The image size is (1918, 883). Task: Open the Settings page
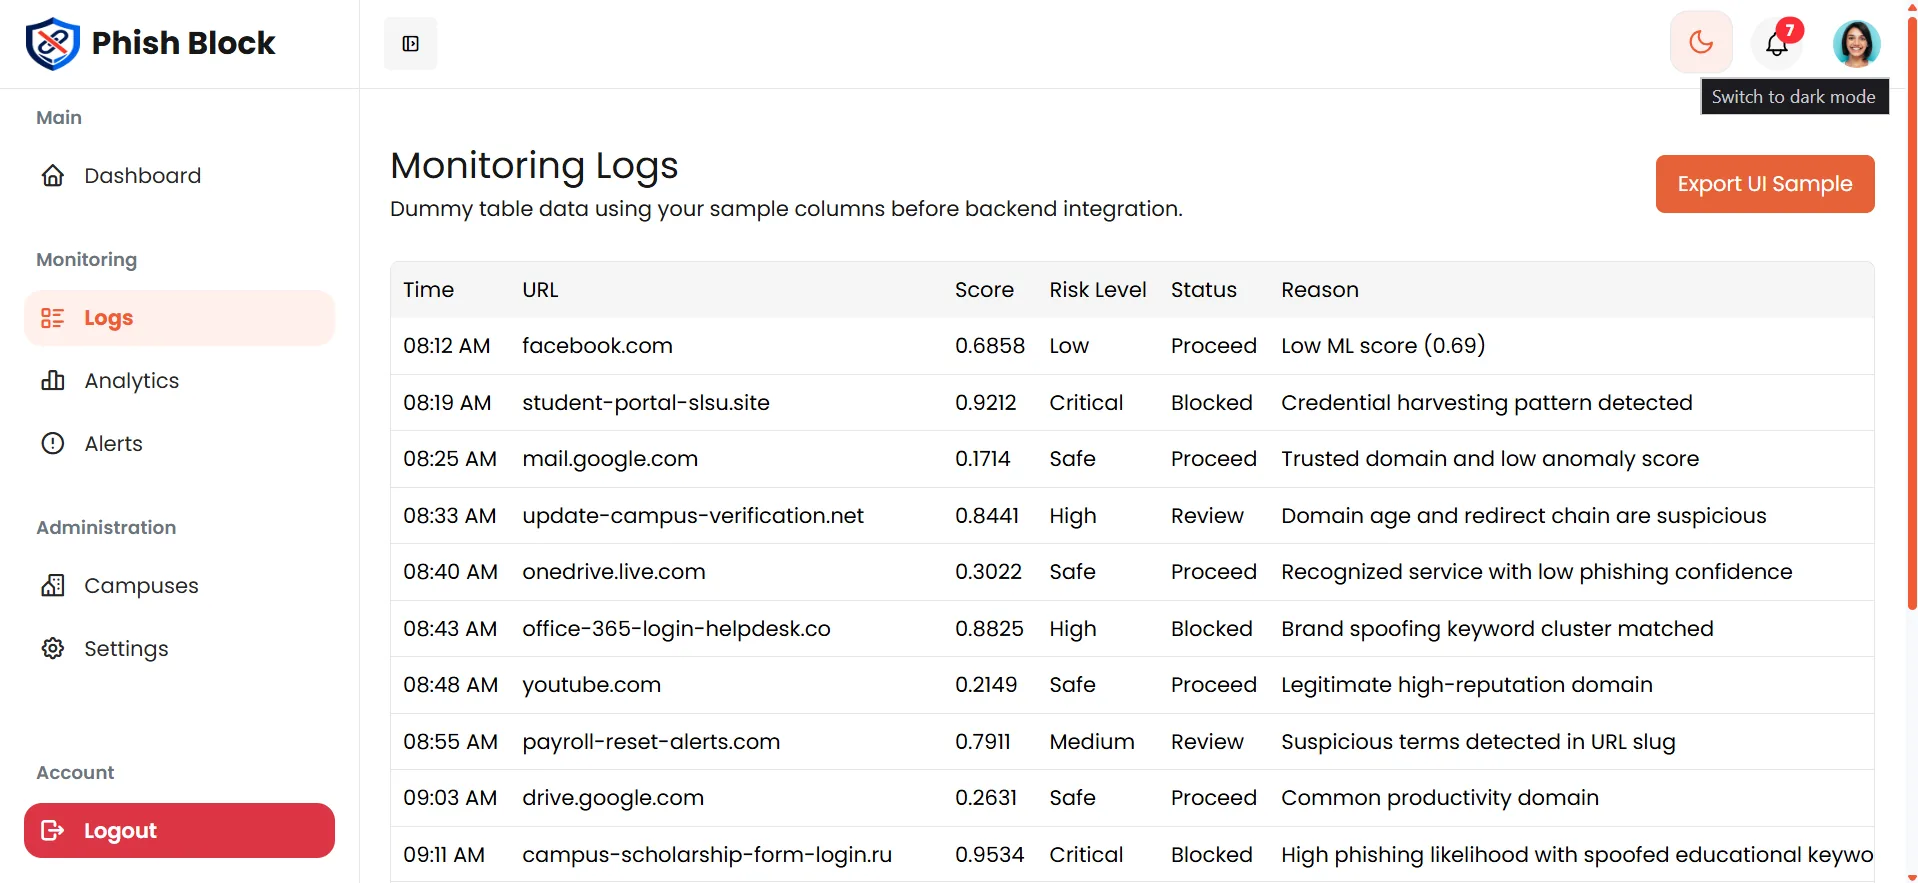click(x=179, y=648)
